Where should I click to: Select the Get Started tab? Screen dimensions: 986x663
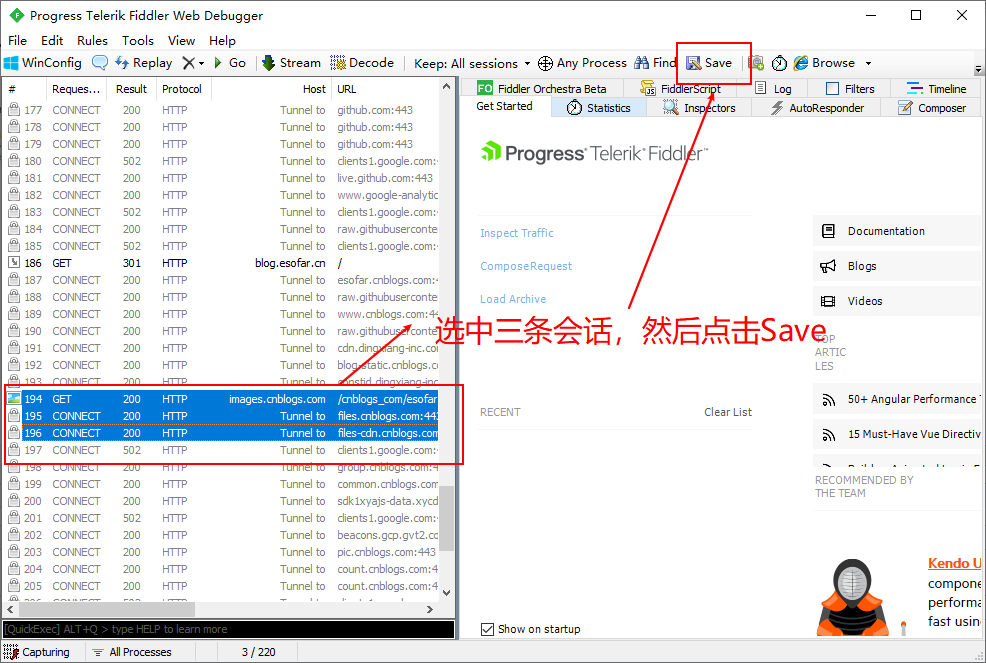pos(504,106)
